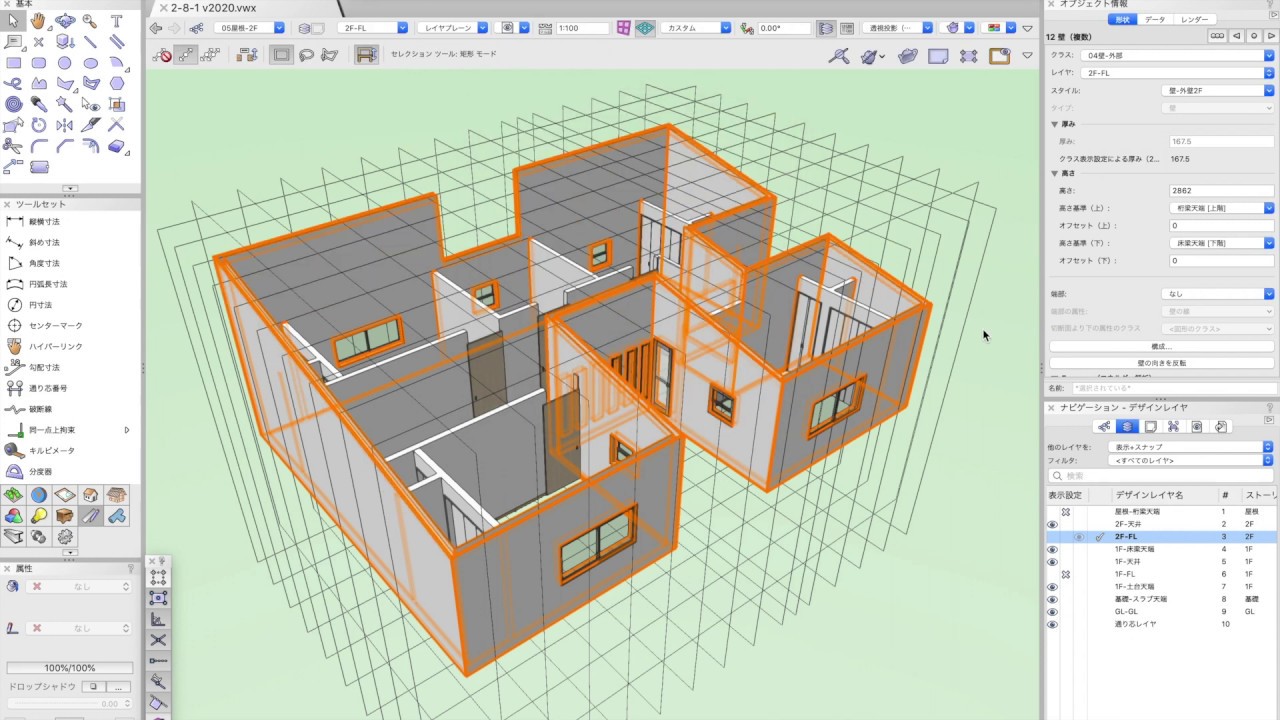The width and height of the screenshot is (1280, 720).
Task: Select the 2F-FL layer row
Action: 1161,537
